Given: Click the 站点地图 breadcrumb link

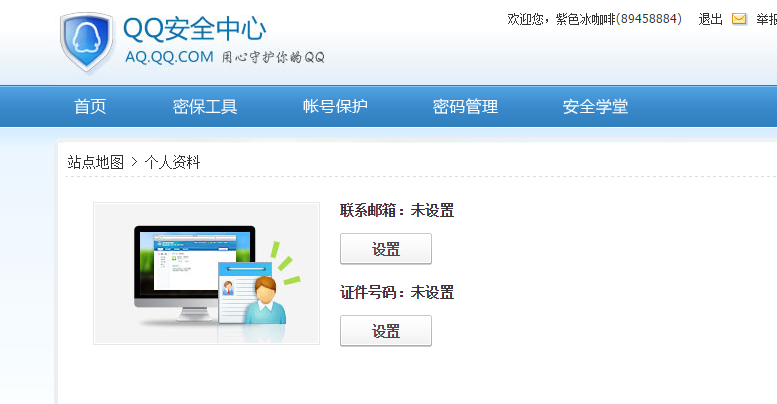Looking at the screenshot, I should (96, 162).
